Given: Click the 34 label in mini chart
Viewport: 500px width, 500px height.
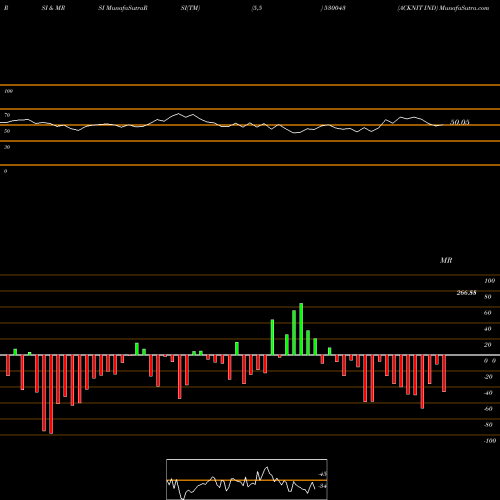Looking at the screenshot, I should click(322, 486).
